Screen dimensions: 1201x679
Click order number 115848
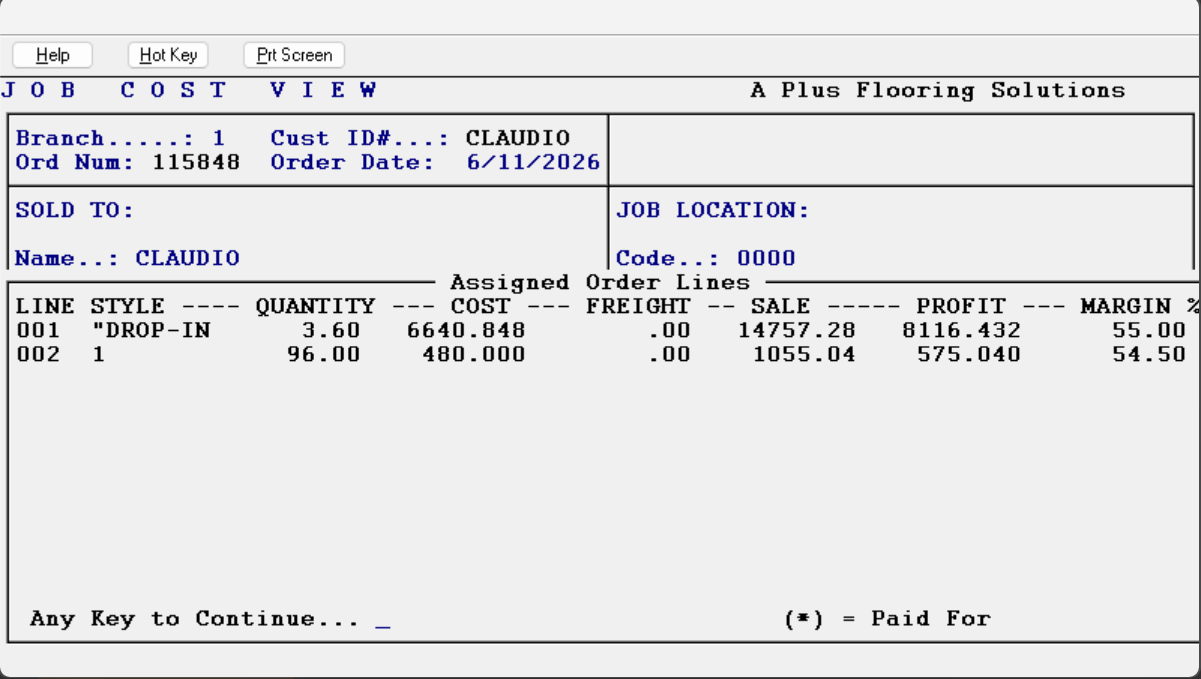[196, 162]
